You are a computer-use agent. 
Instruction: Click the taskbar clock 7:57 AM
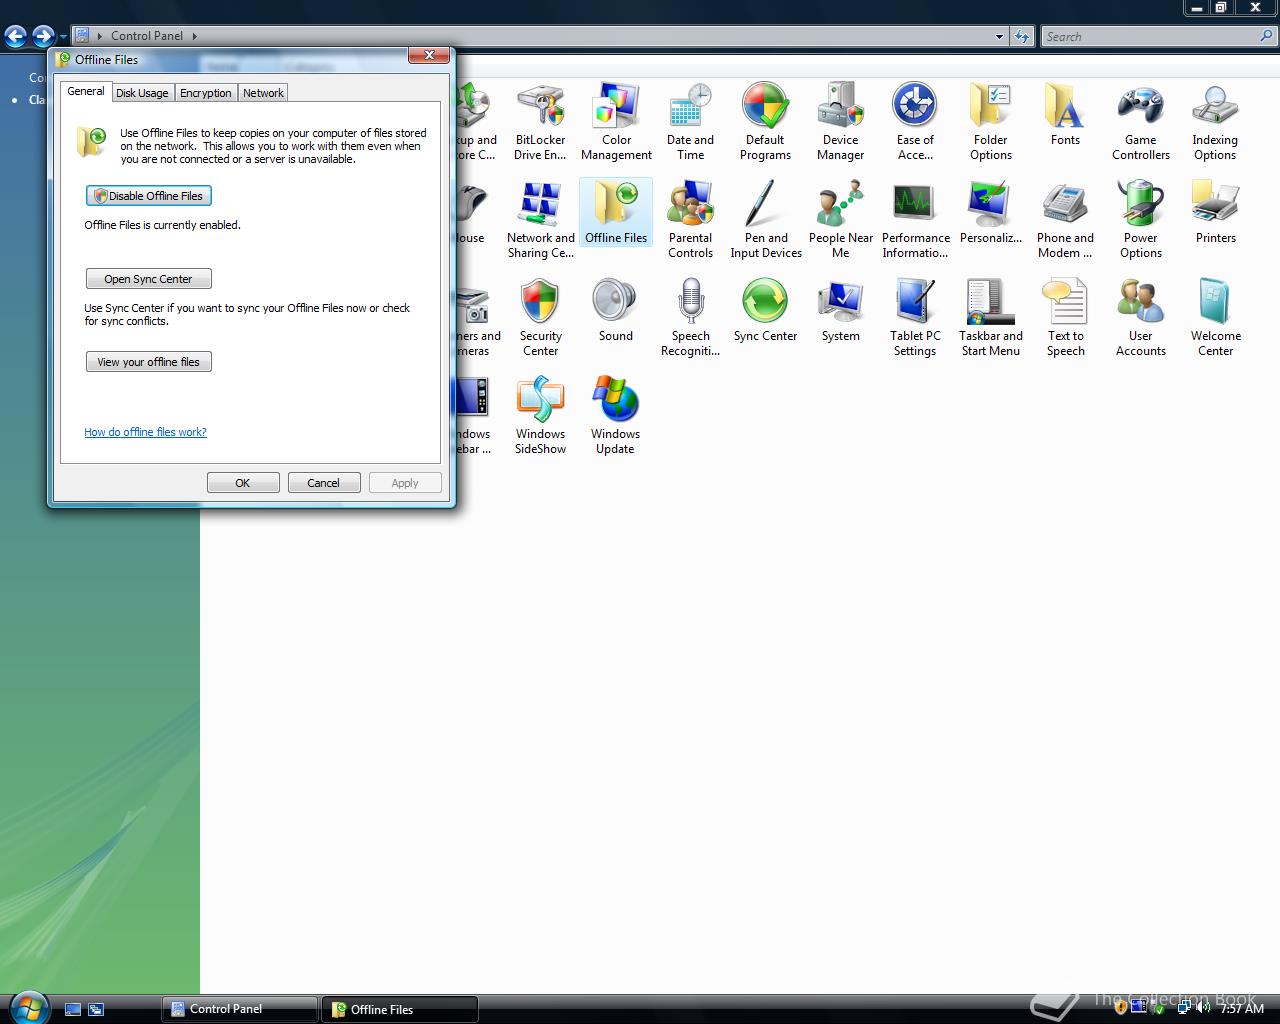[x=1242, y=1009]
